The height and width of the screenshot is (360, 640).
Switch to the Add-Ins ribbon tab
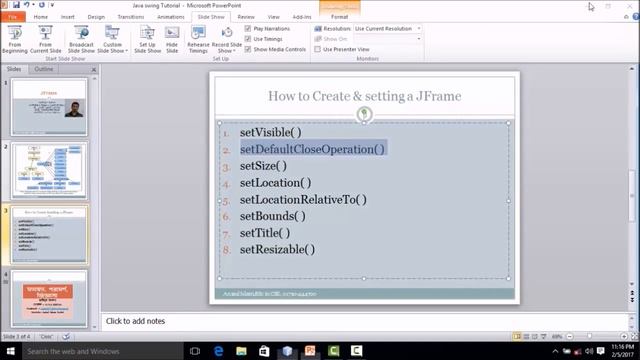pos(302,17)
